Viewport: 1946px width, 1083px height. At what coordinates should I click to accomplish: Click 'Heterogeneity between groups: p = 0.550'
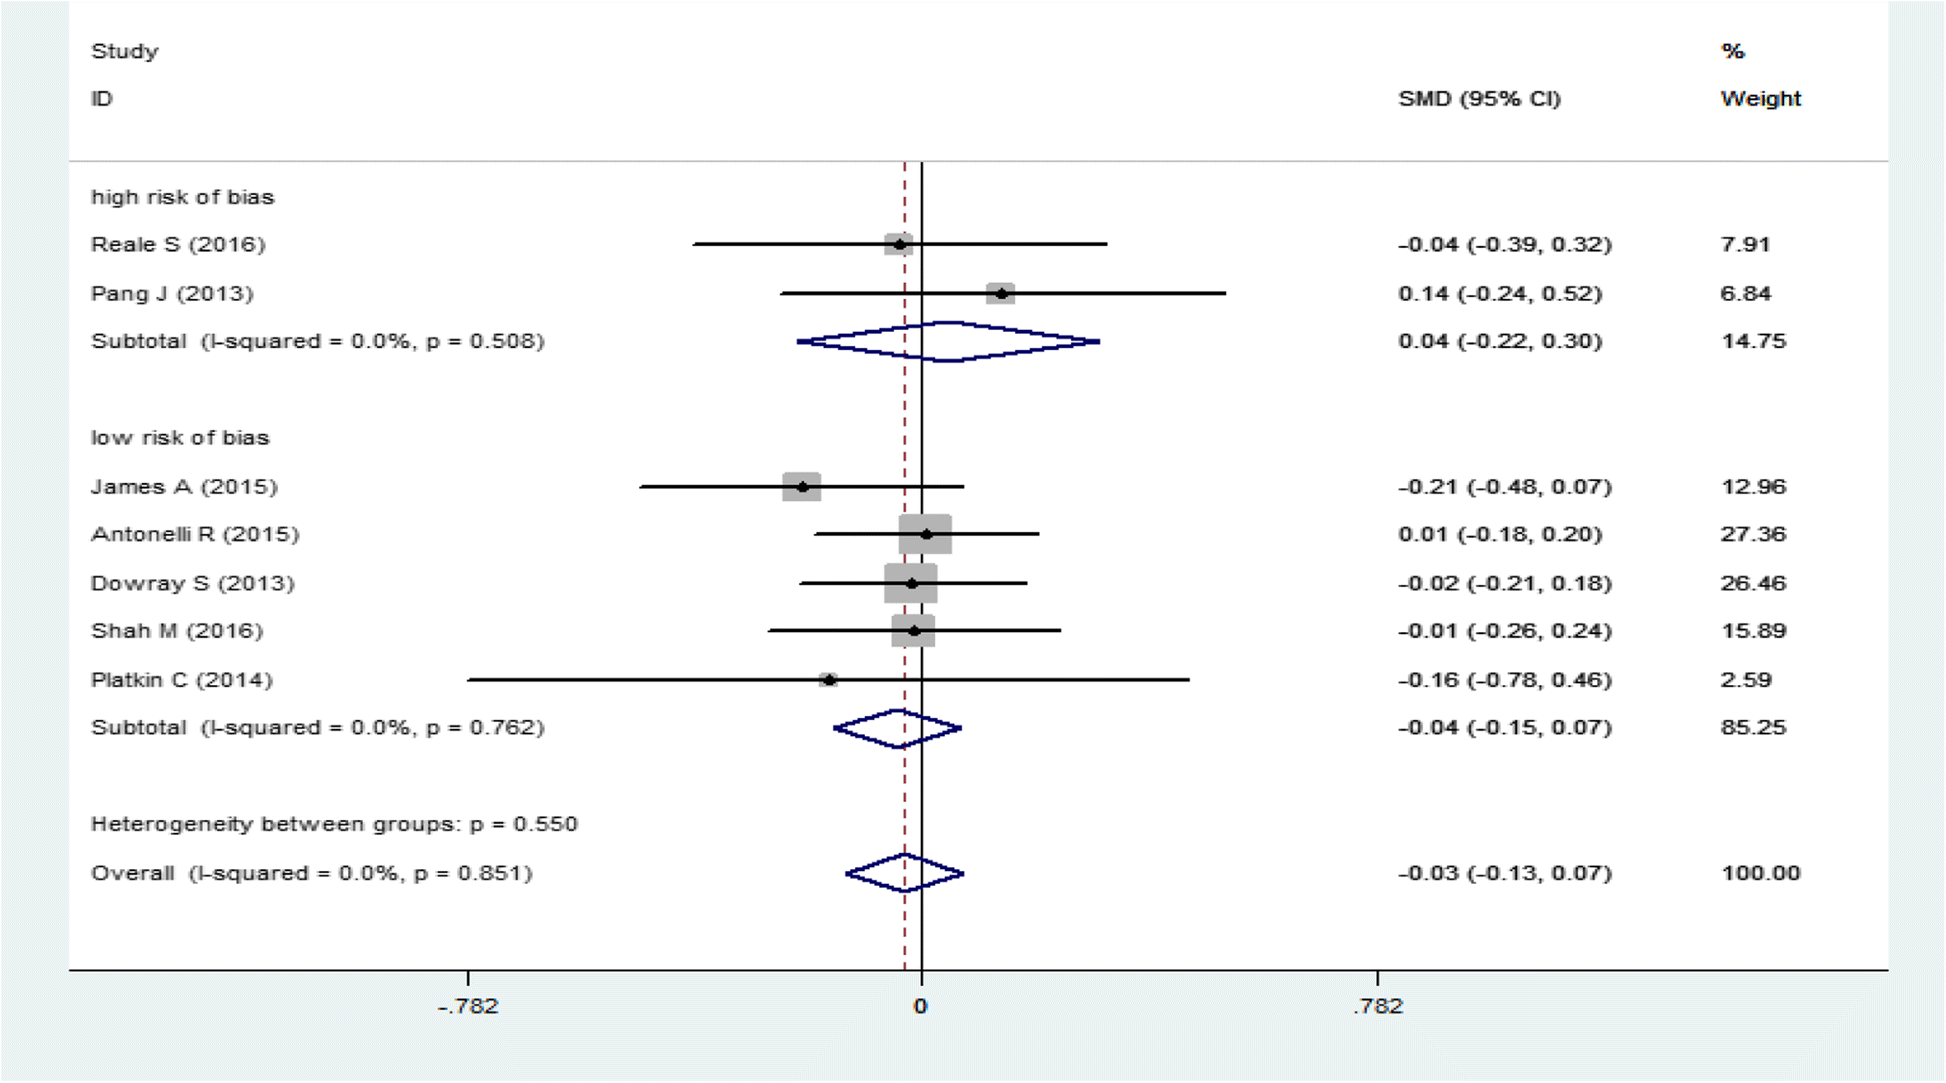(x=334, y=824)
